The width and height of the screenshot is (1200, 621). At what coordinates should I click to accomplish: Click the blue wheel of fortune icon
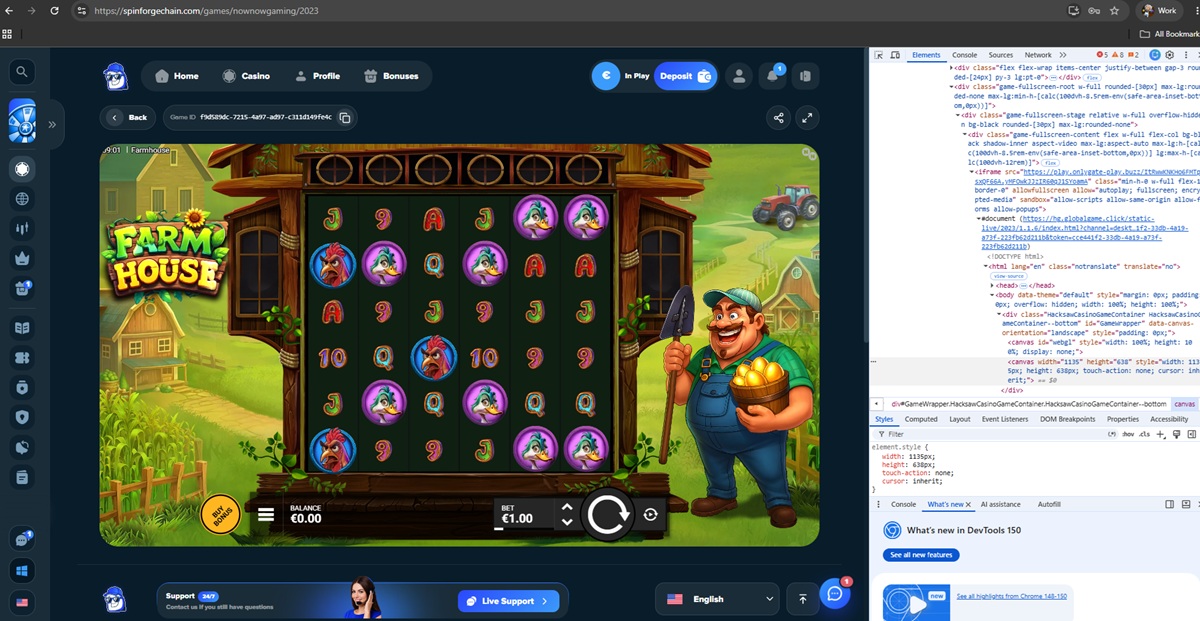point(22,121)
